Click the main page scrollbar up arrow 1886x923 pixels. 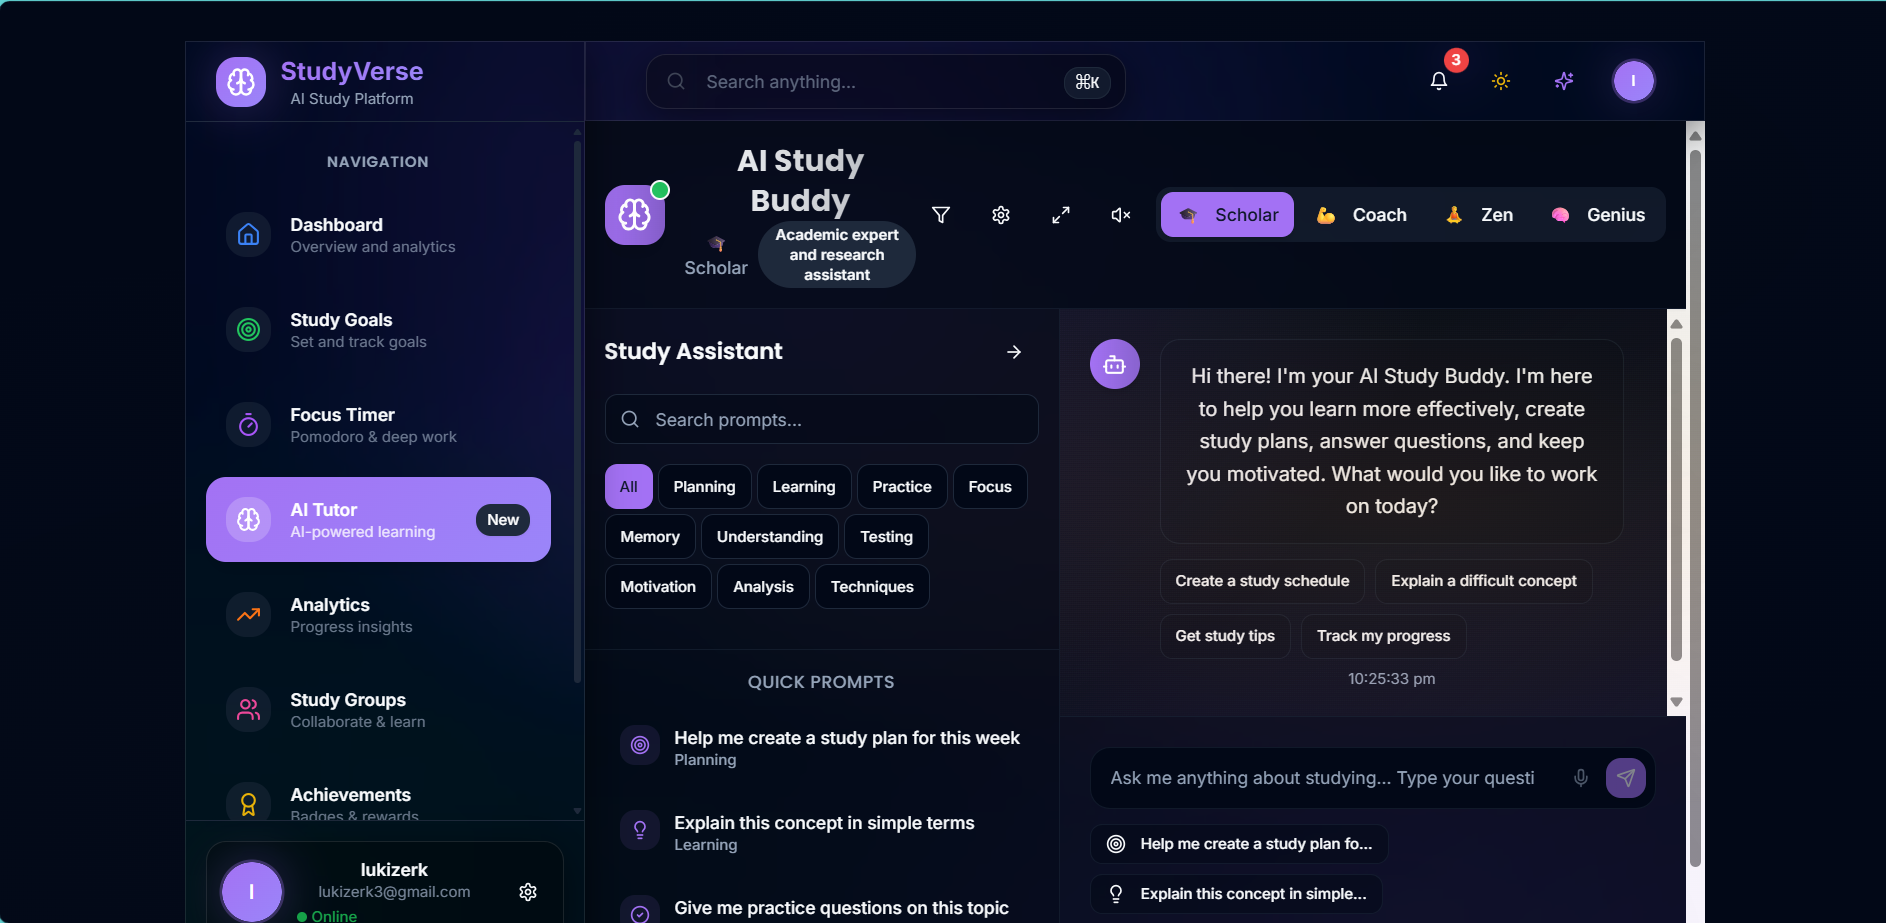(1695, 135)
